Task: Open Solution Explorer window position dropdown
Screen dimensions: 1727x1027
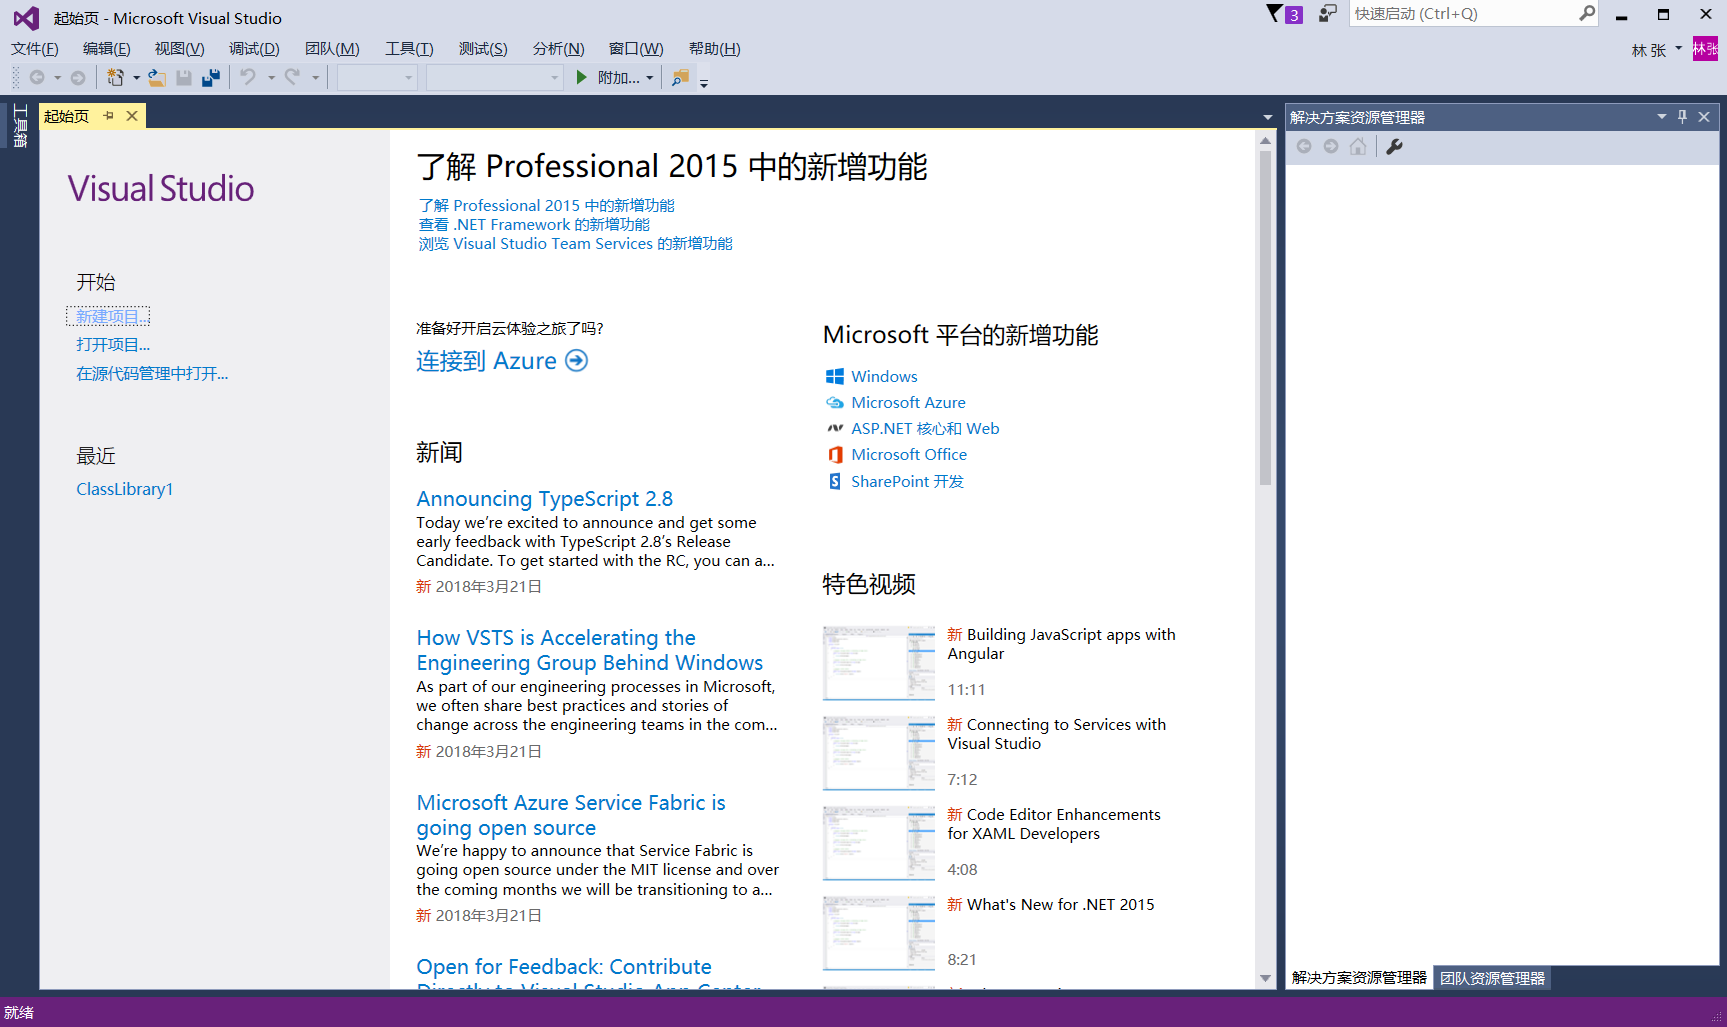Action: [x=1661, y=117]
